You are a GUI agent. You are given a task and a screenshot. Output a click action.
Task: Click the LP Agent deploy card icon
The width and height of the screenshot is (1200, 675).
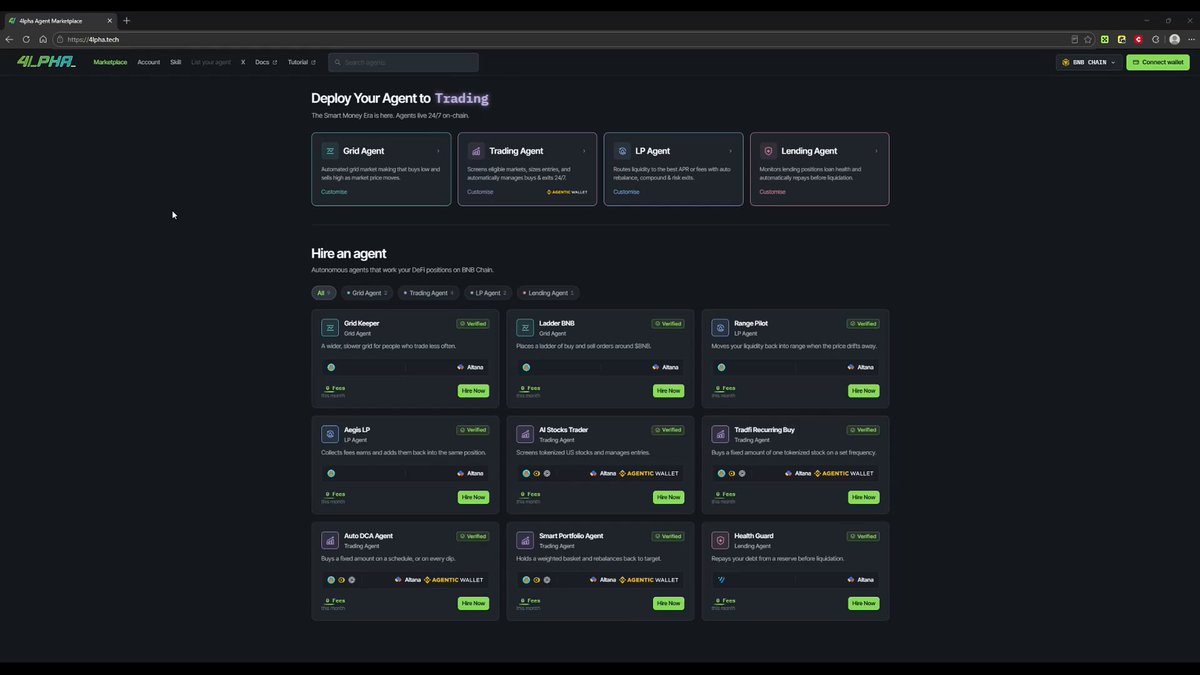(622, 151)
